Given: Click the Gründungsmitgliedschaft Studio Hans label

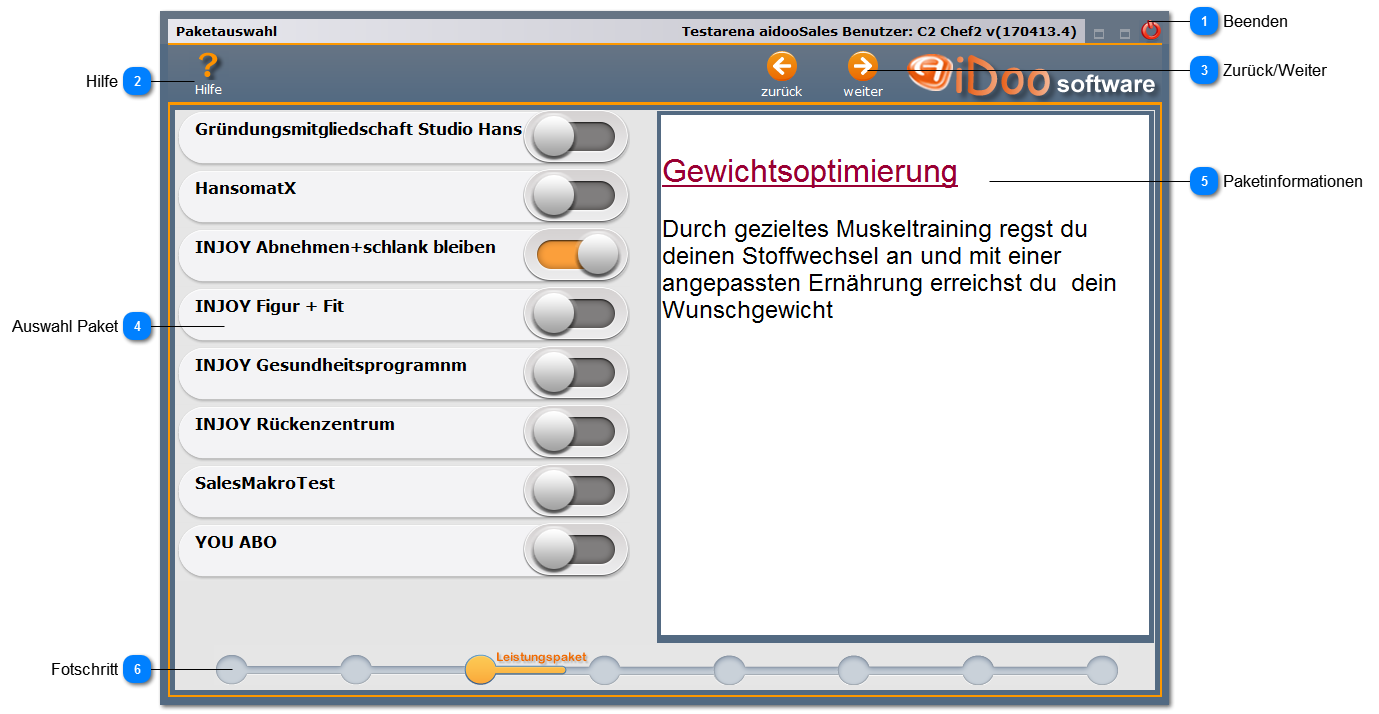Looking at the screenshot, I should click(x=358, y=130).
